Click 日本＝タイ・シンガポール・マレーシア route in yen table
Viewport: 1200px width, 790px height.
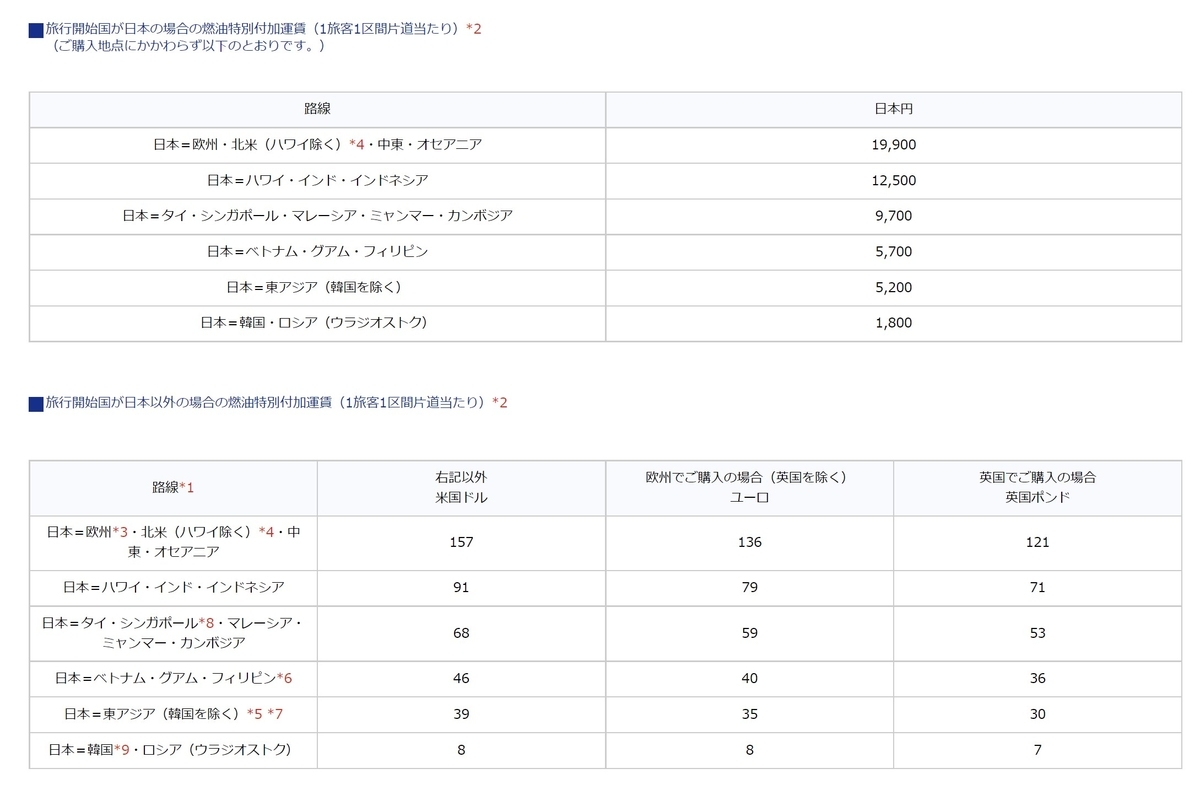317,215
